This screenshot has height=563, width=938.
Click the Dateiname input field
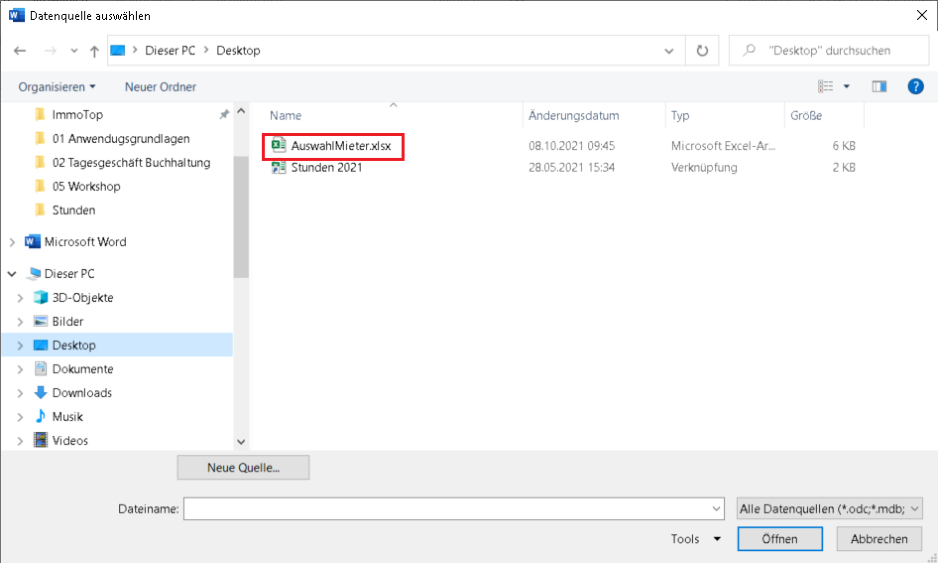(x=453, y=509)
